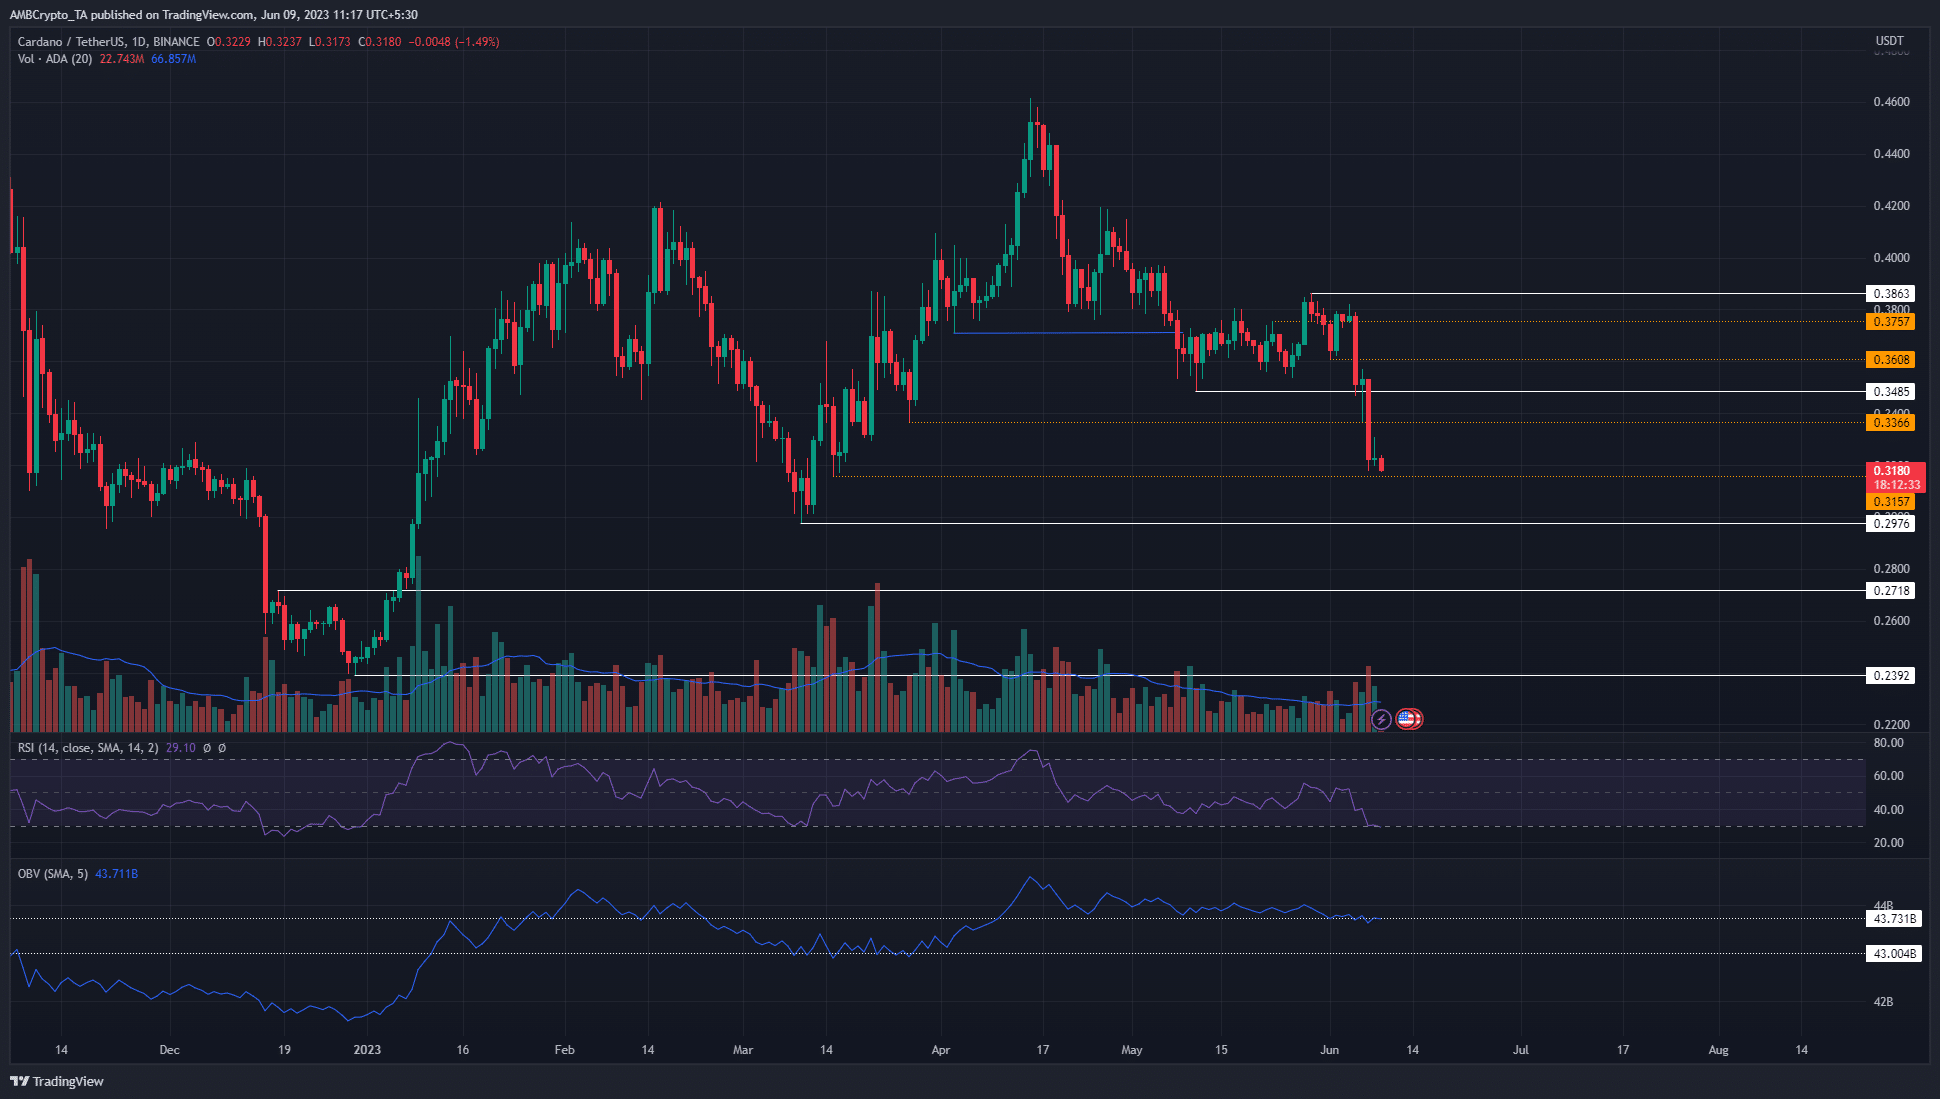Click the orange 0.3366 price label
The image size is (1940, 1099).
pos(1891,423)
